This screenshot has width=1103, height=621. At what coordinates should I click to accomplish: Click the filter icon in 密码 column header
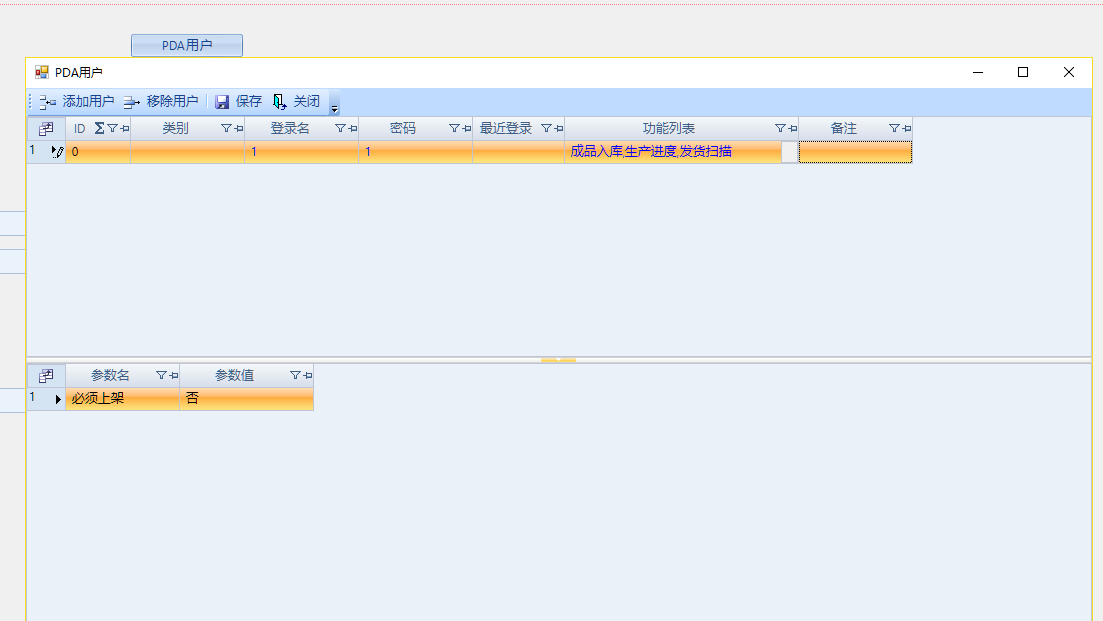pyautogui.click(x=454, y=129)
